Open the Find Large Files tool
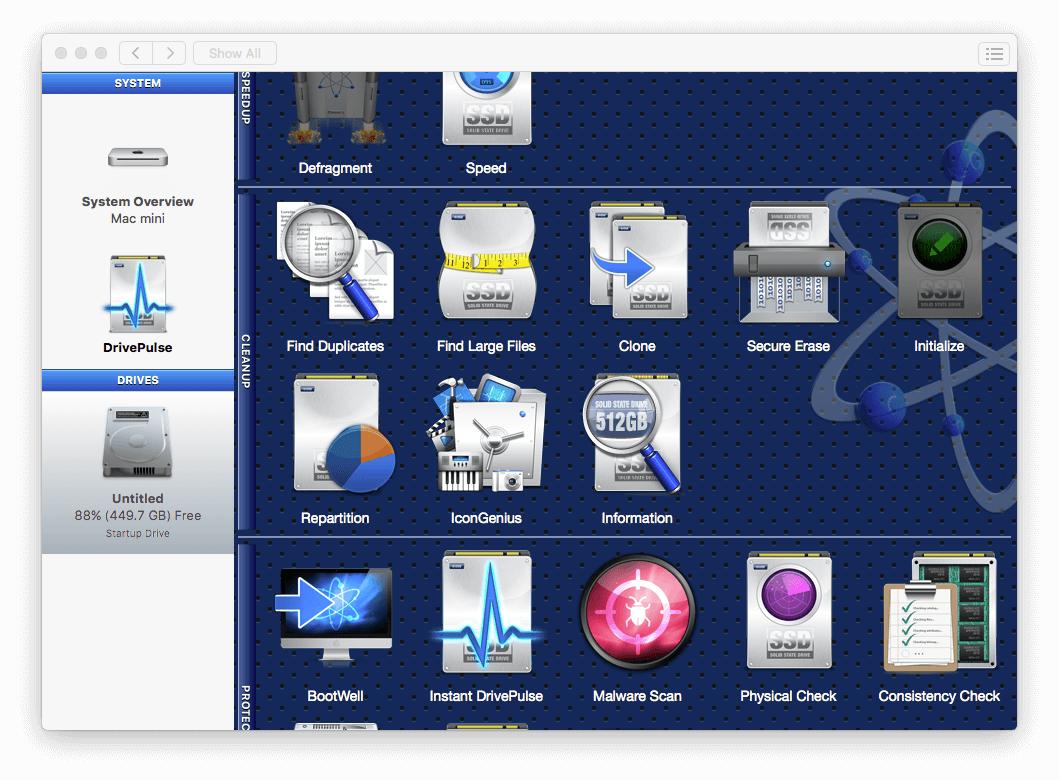The height and width of the screenshot is (780, 1059). (486, 260)
